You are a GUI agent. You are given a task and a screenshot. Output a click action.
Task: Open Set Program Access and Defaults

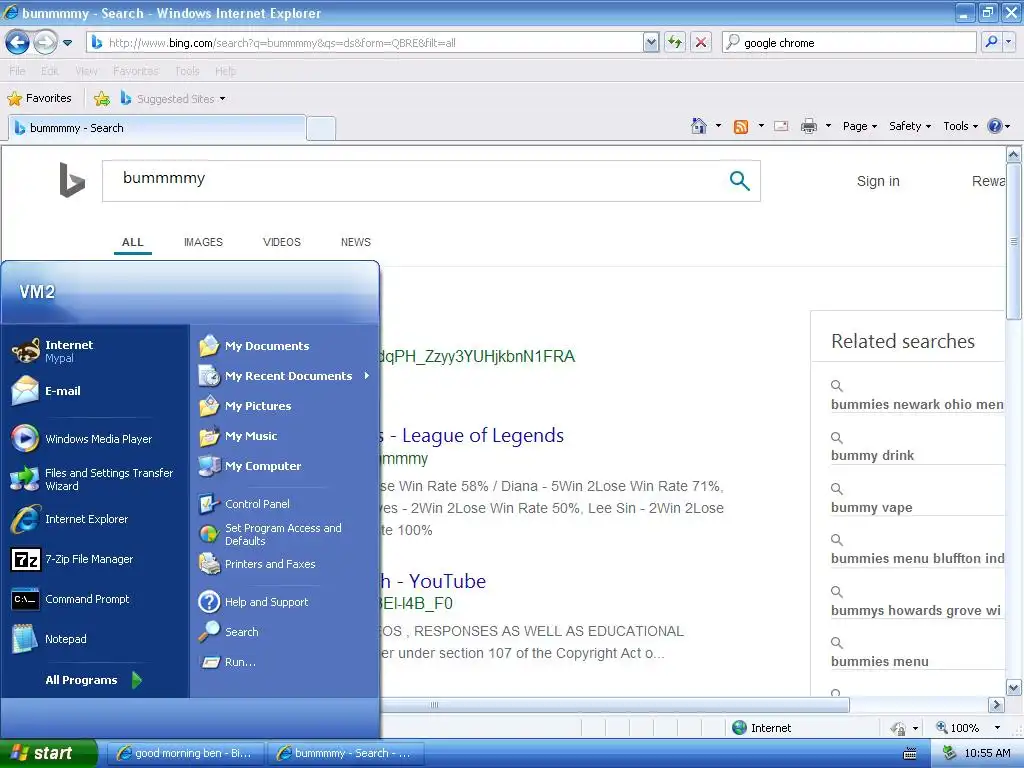pos(285,534)
